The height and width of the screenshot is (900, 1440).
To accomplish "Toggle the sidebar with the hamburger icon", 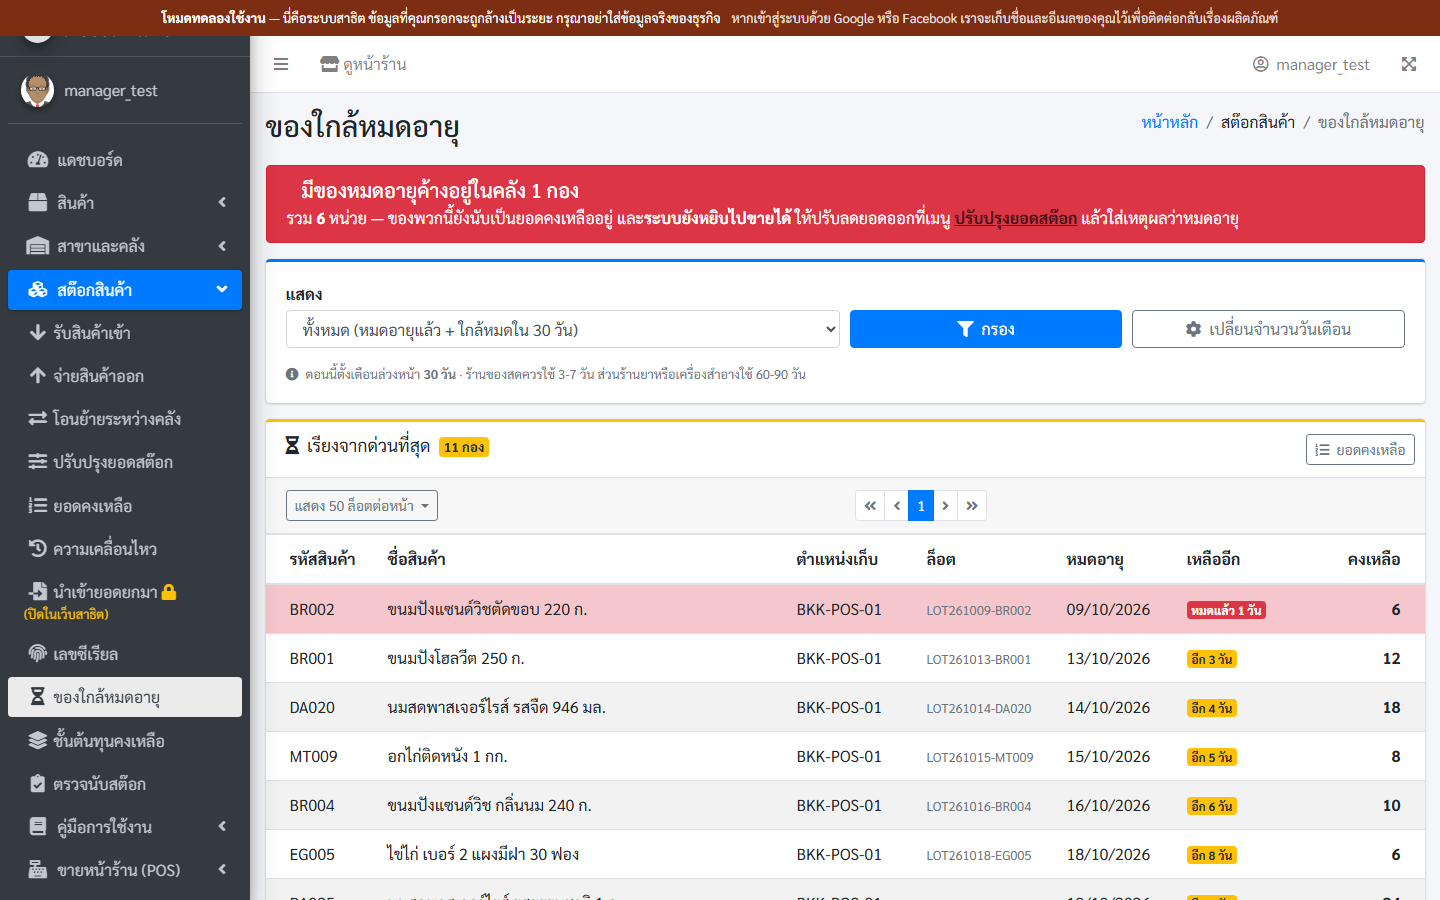I will [281, 64].
